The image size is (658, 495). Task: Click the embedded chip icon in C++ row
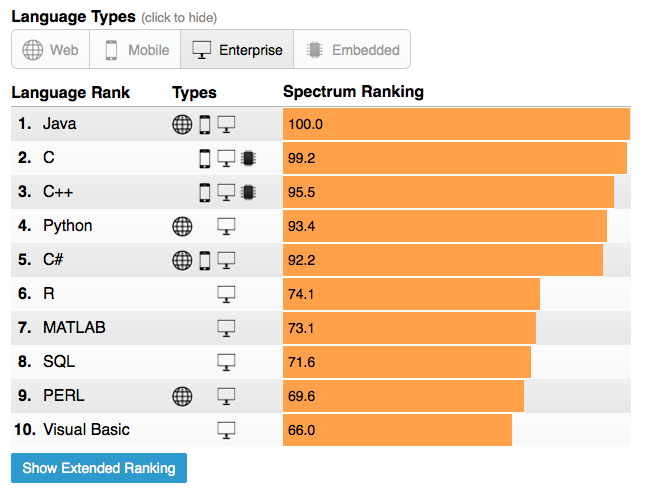point(248,193)
